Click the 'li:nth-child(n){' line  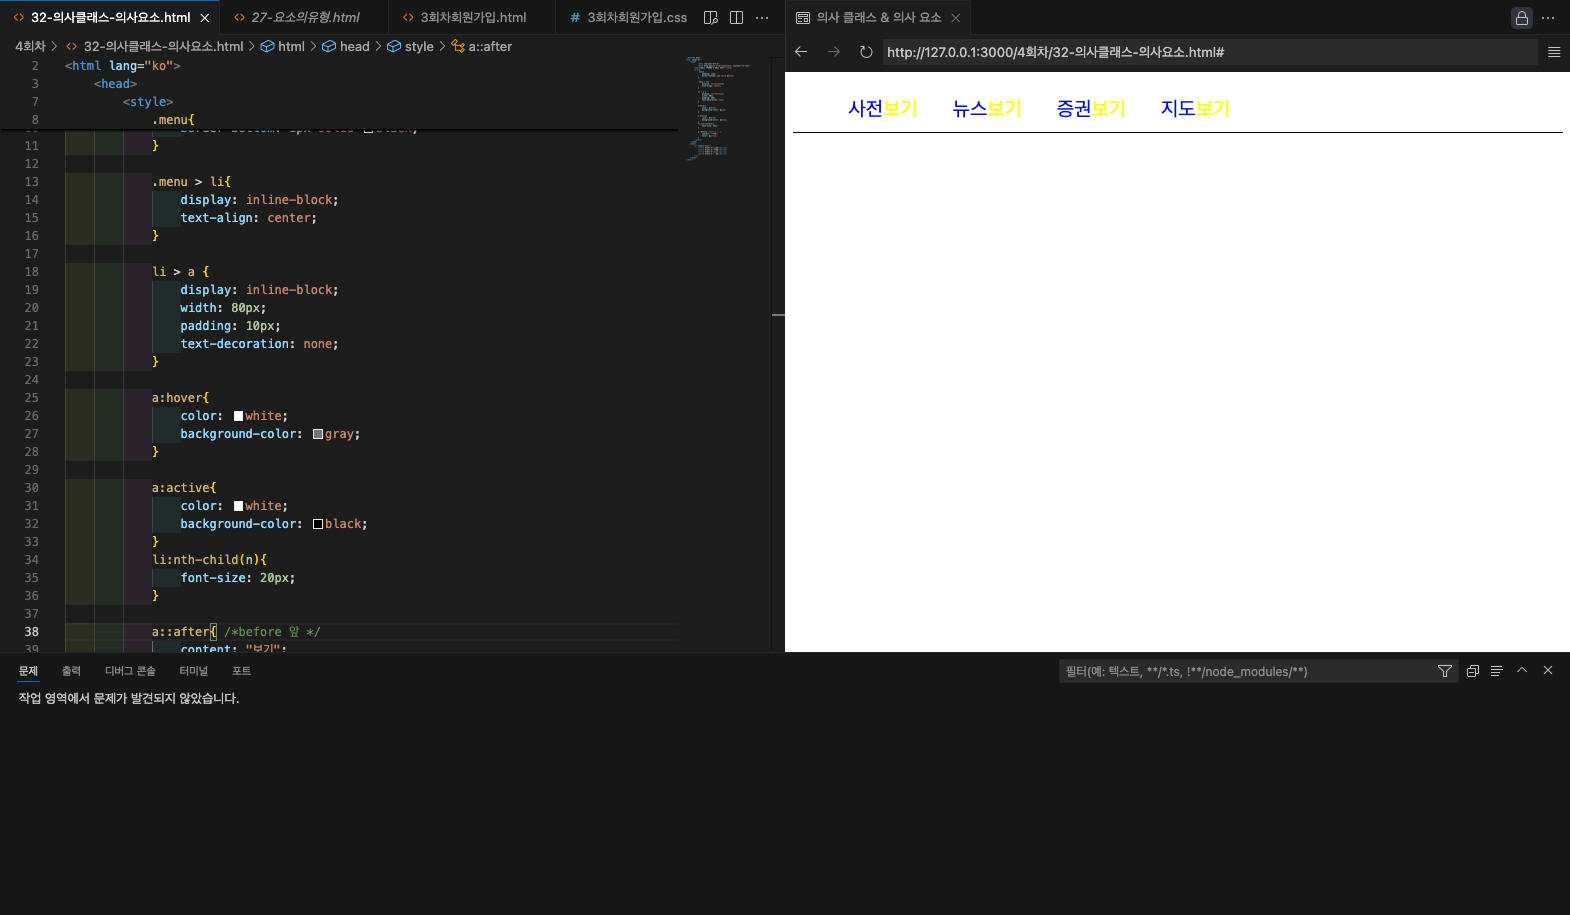click(209, 560)
